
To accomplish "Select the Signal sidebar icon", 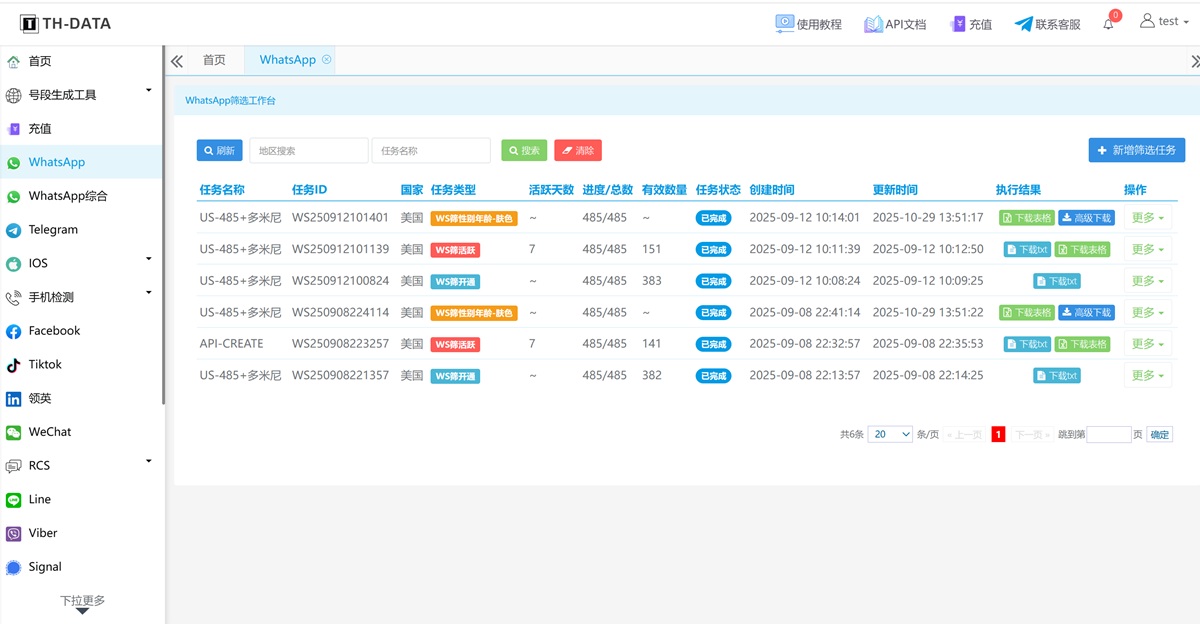I will pyautogui.click(x=14, y=567).
